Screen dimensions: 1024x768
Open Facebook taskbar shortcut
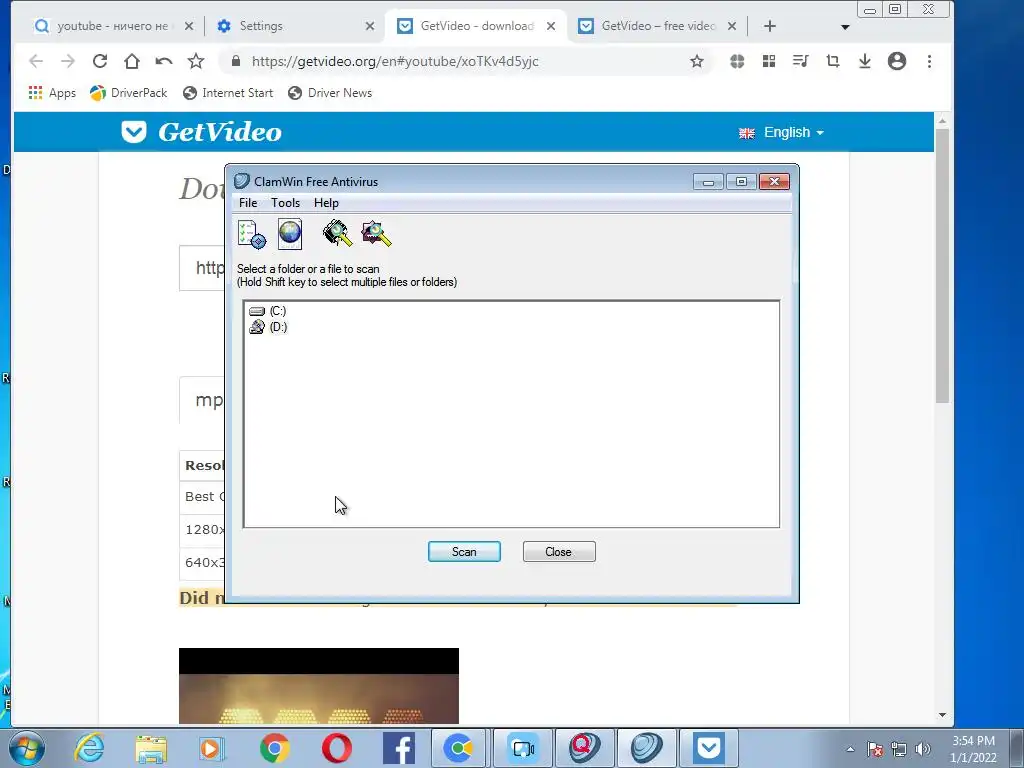pos(398,748)
